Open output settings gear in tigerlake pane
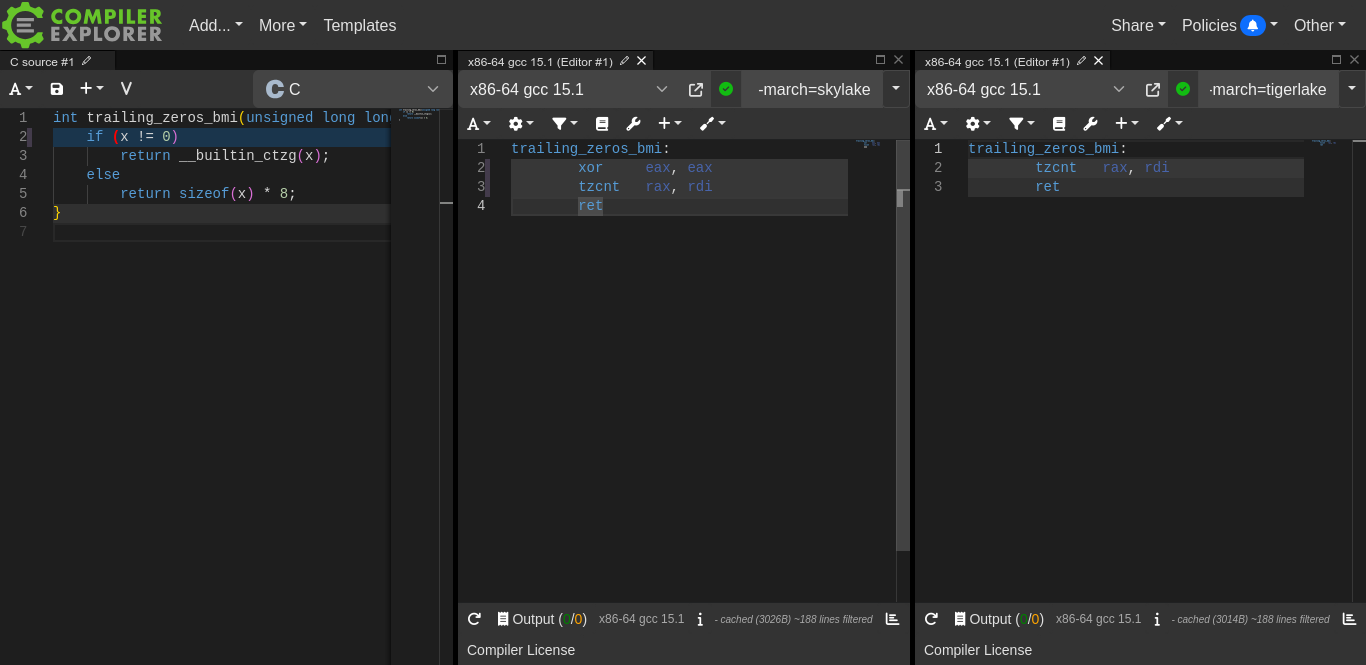Image resolution: width=1366 pixels, height=665 pixels. pyautogui.click(x=978, y=124)
